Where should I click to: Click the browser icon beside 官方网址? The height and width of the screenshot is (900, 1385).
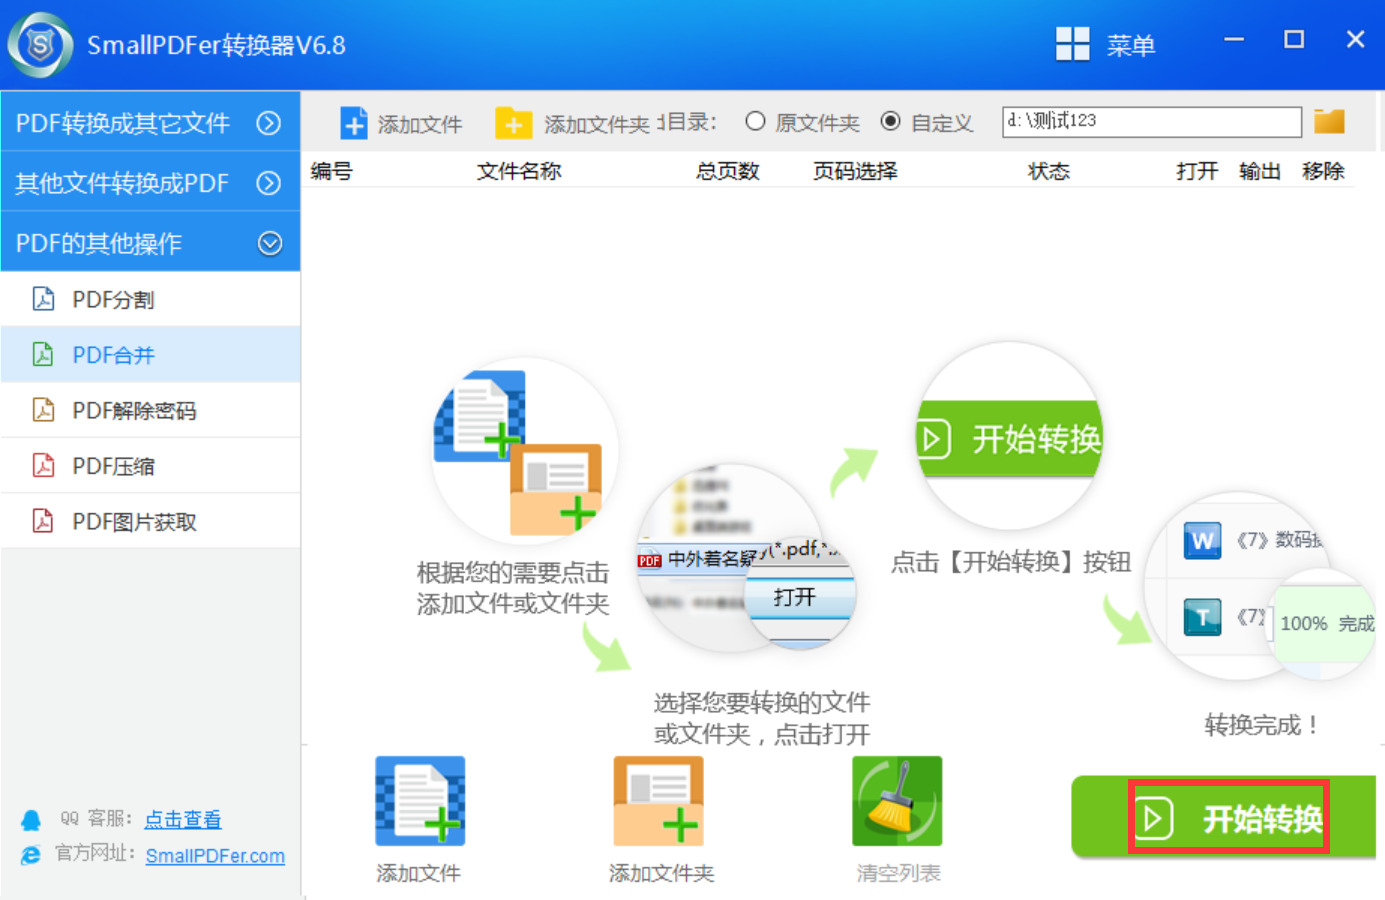click(31, 855)
